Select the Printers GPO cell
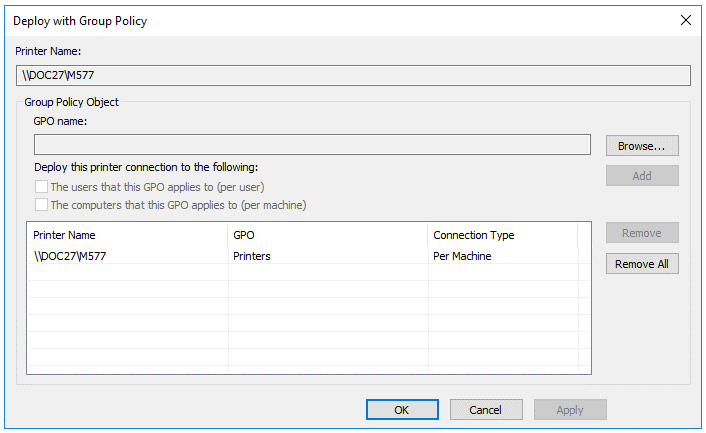Viewport: 706px width, 433px height. 252,256
